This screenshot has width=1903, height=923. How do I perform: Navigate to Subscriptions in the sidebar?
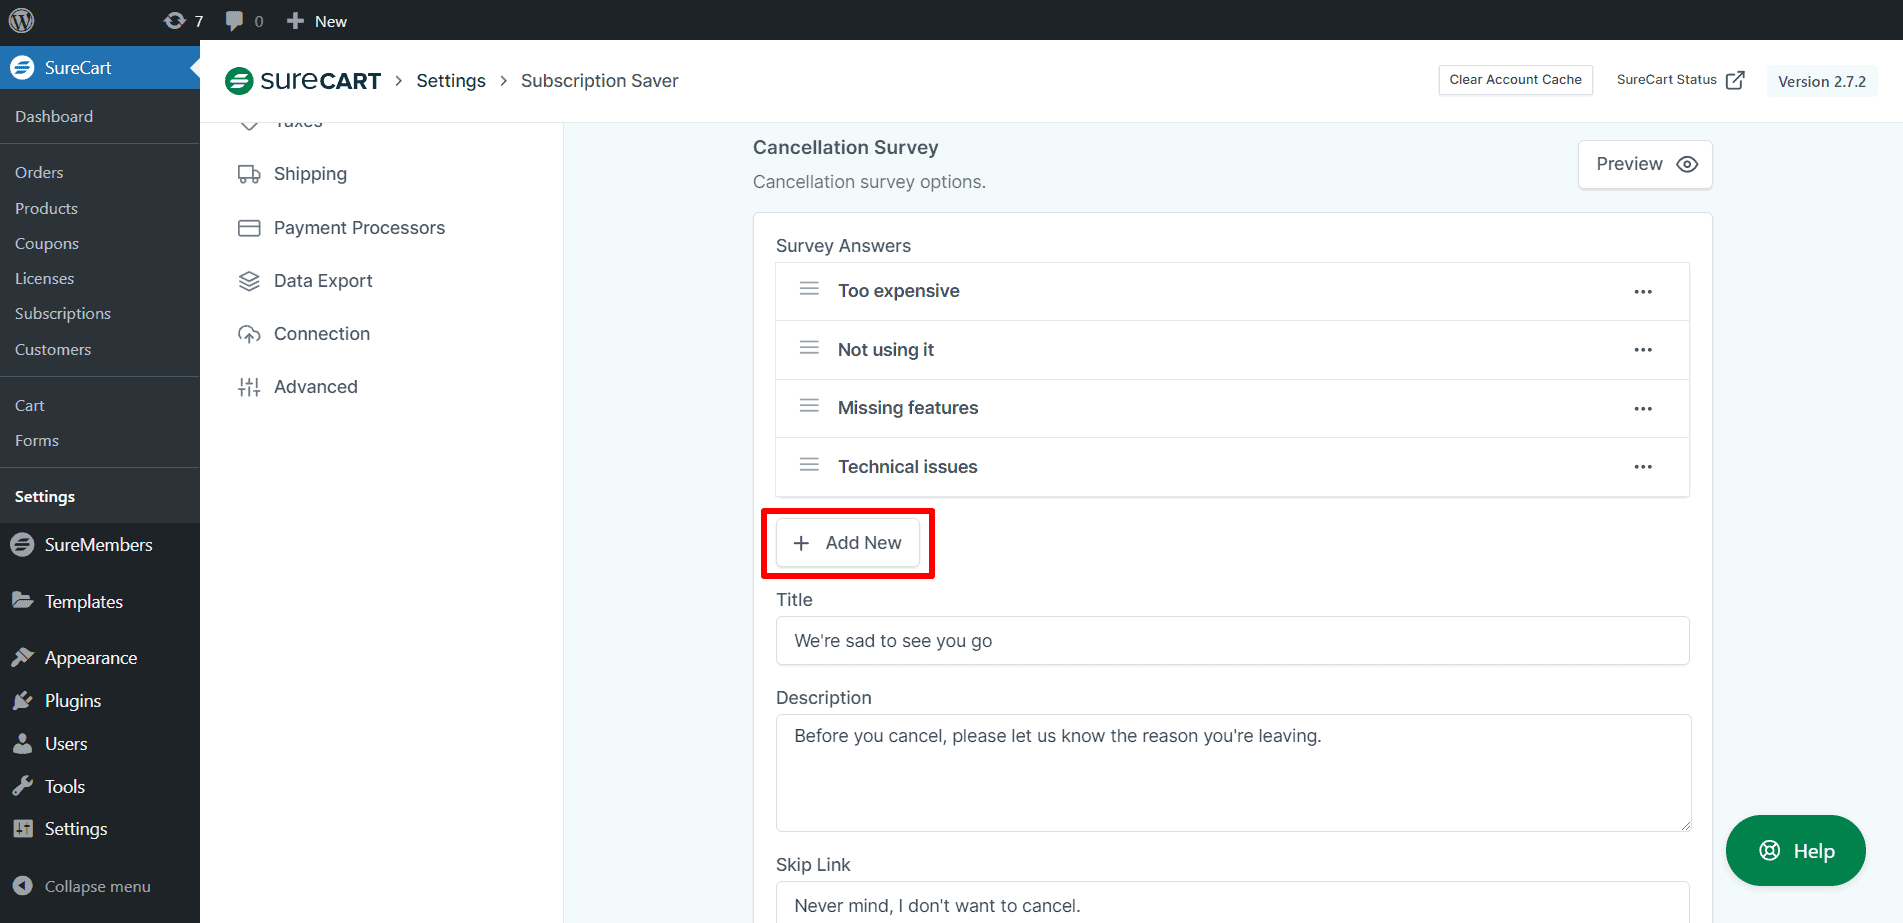pos(62,313)
